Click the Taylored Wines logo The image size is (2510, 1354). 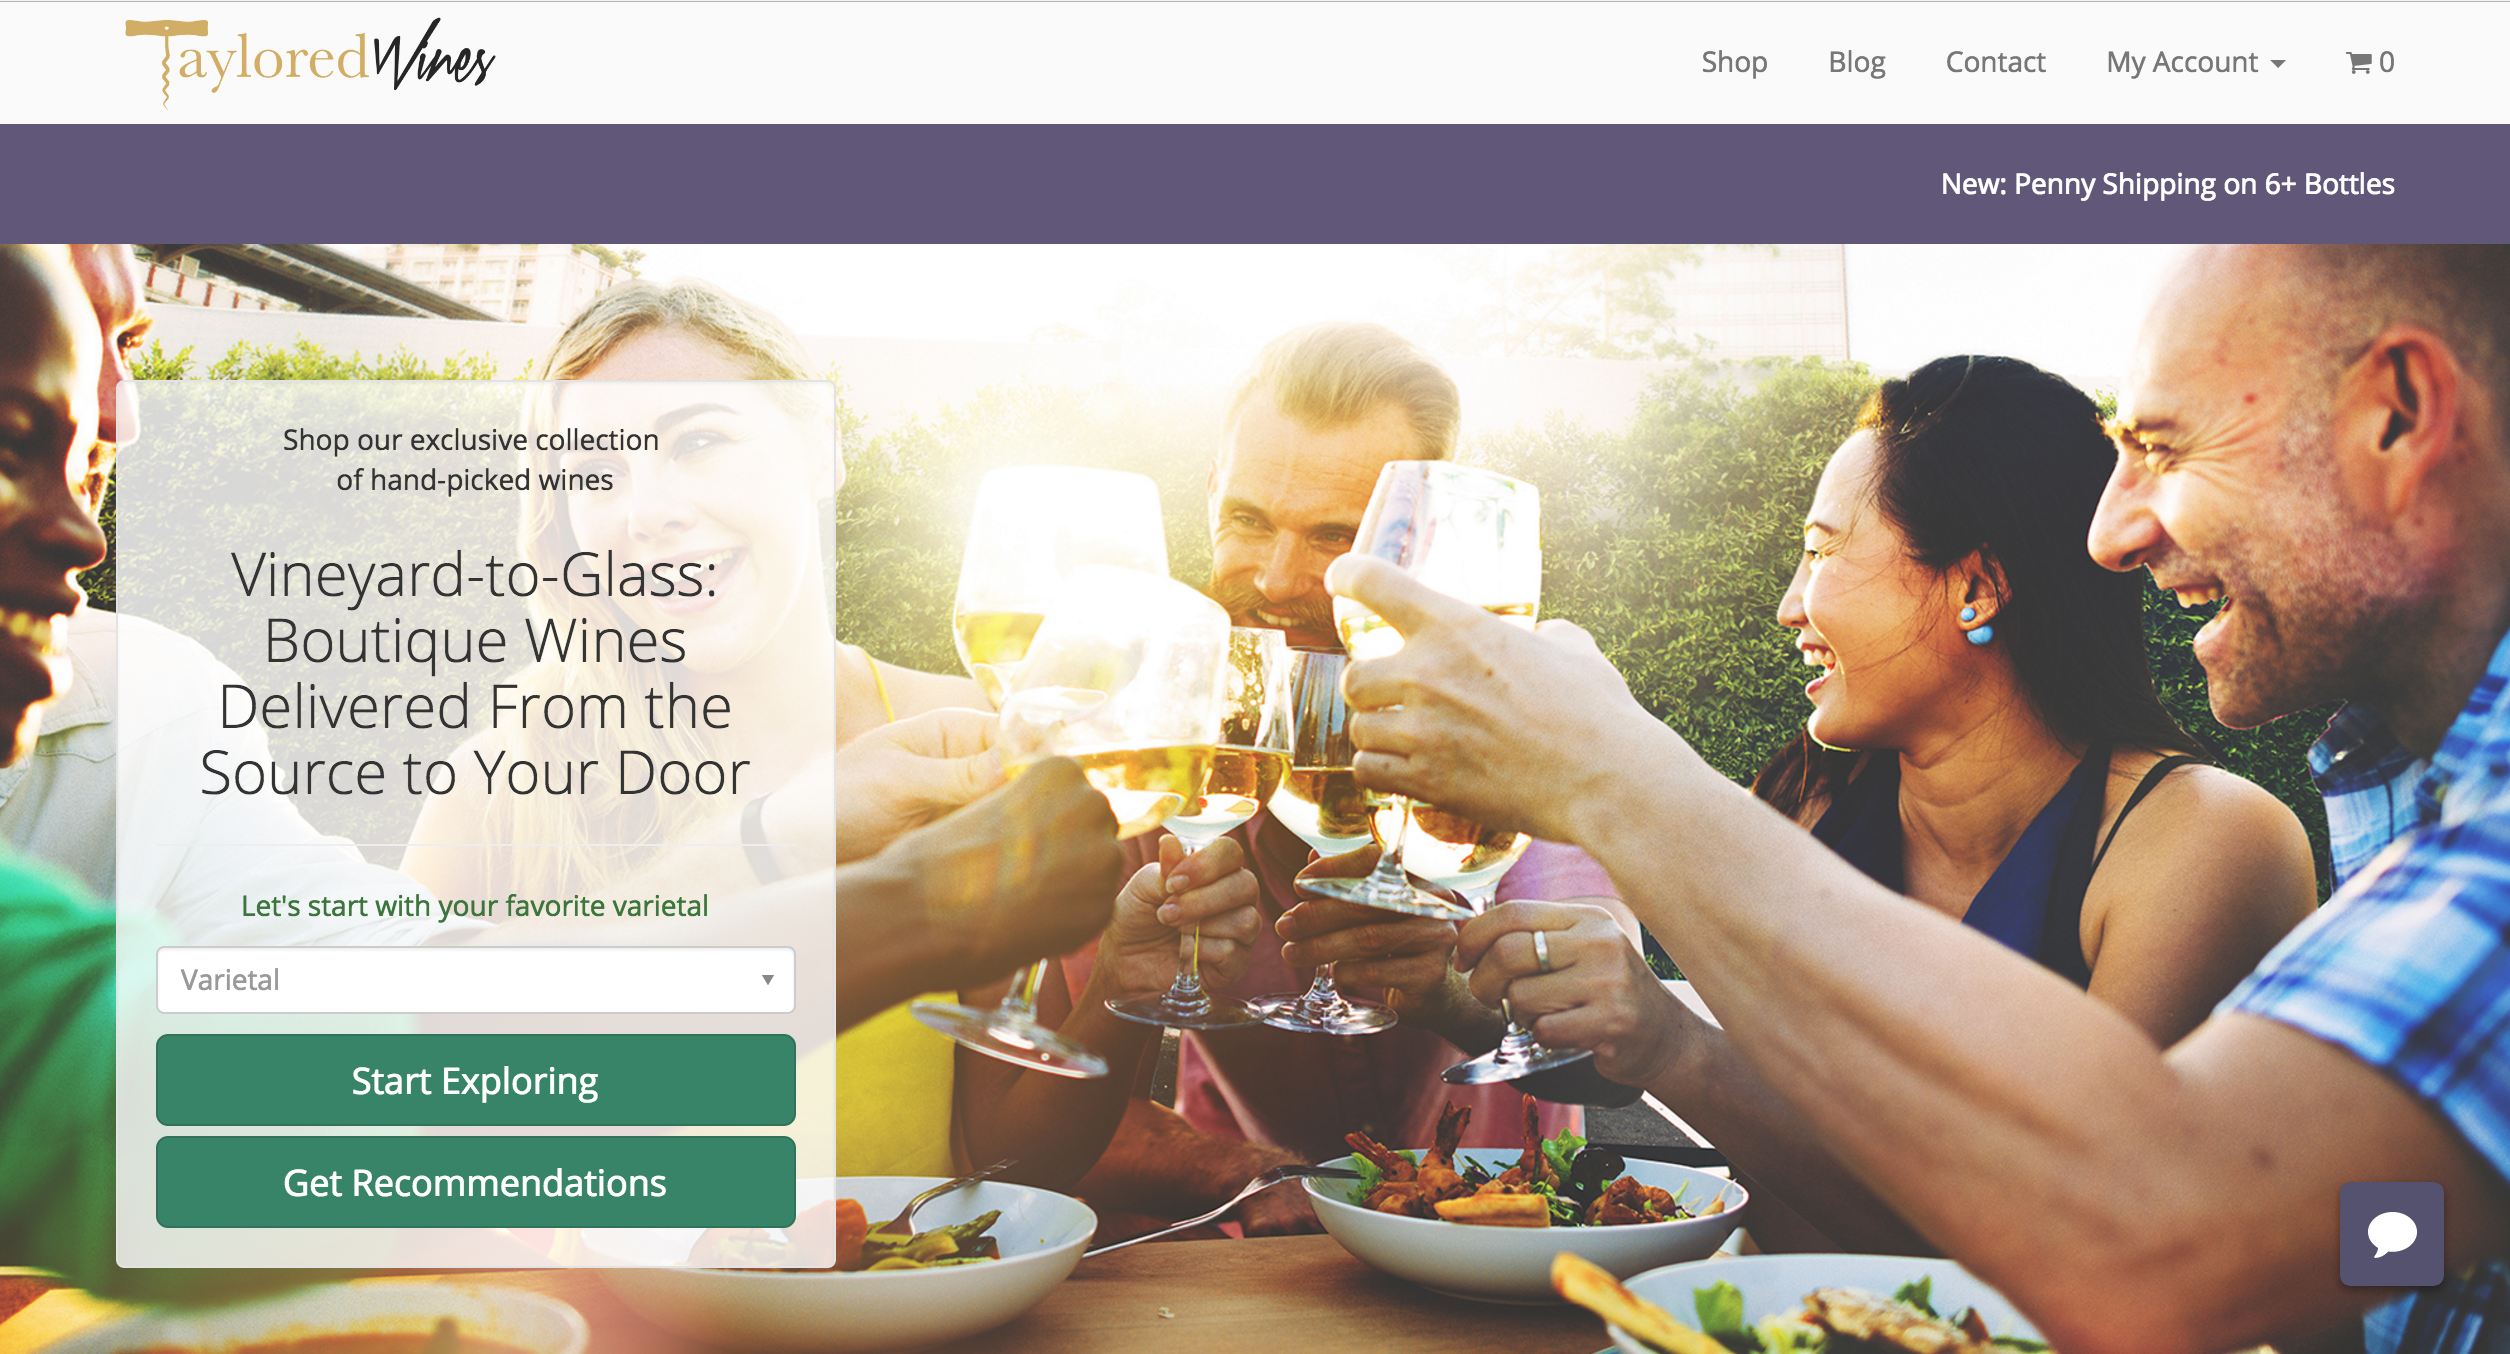pos(310,60)
